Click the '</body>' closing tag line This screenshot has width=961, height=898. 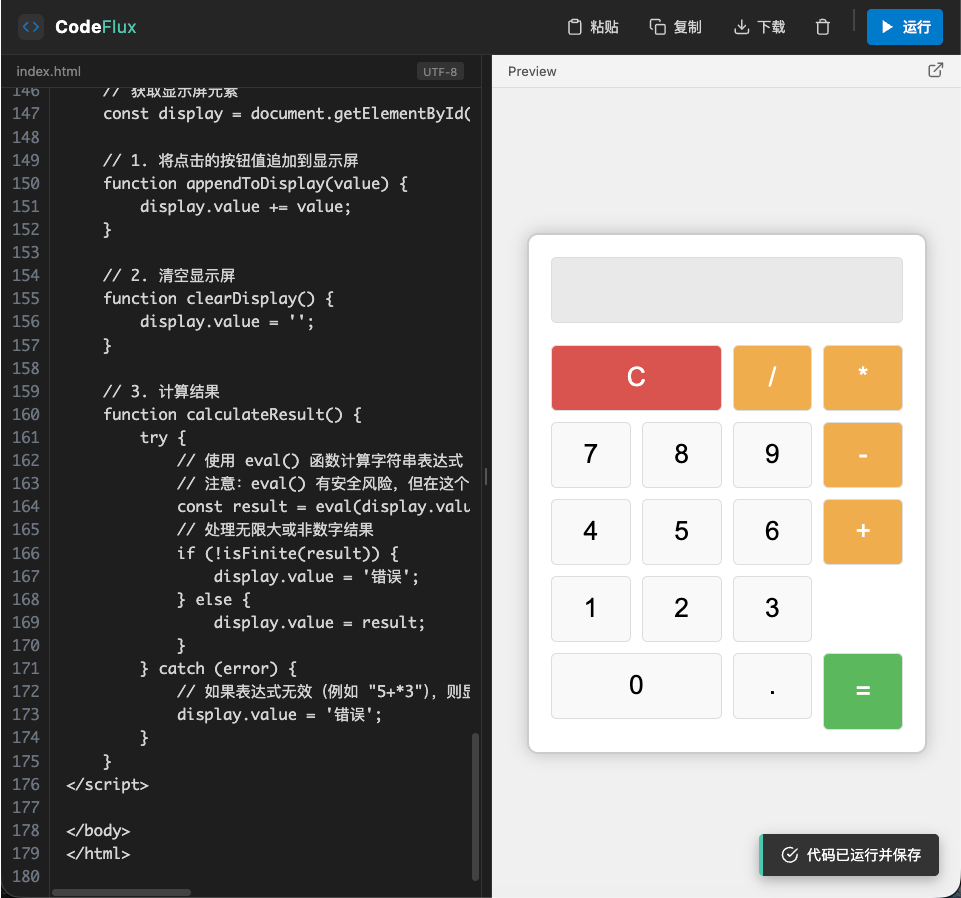[x=98, y=831]
